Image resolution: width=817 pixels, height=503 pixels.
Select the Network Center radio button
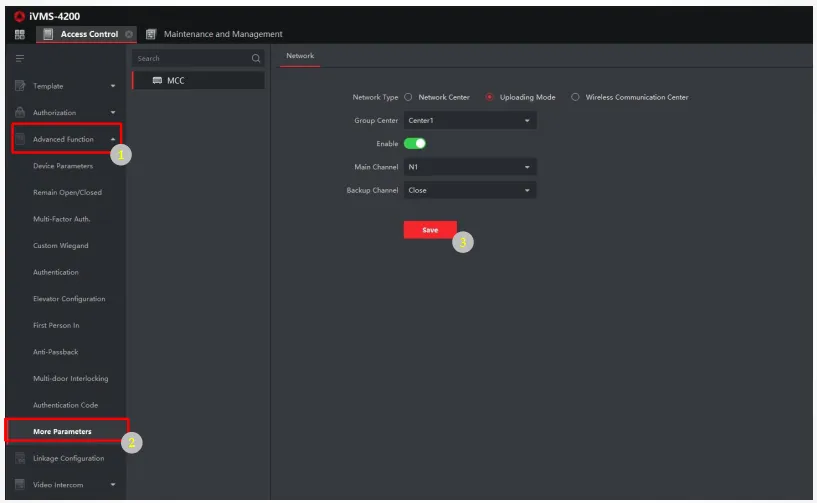(x=408, y=97)
